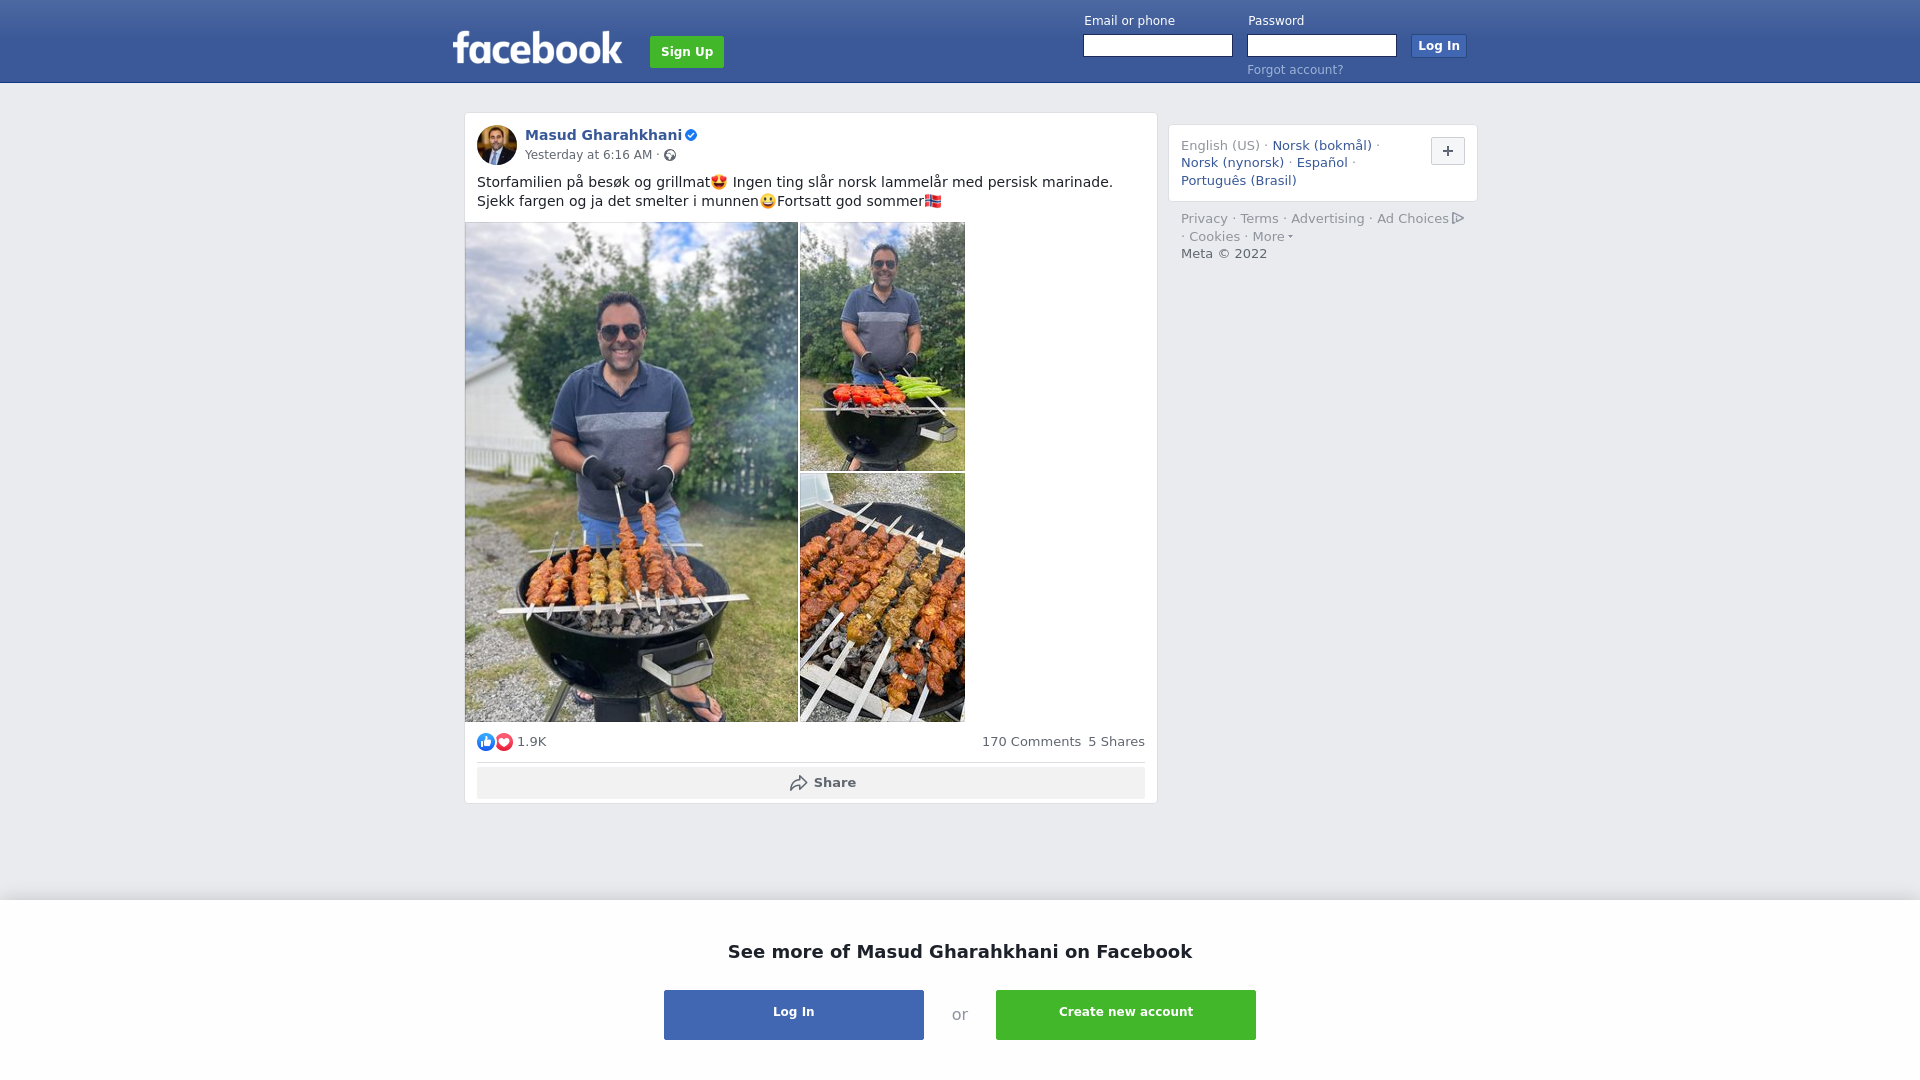
Task: Click the green Sign Up button
Action: click(x=687, y=52)
